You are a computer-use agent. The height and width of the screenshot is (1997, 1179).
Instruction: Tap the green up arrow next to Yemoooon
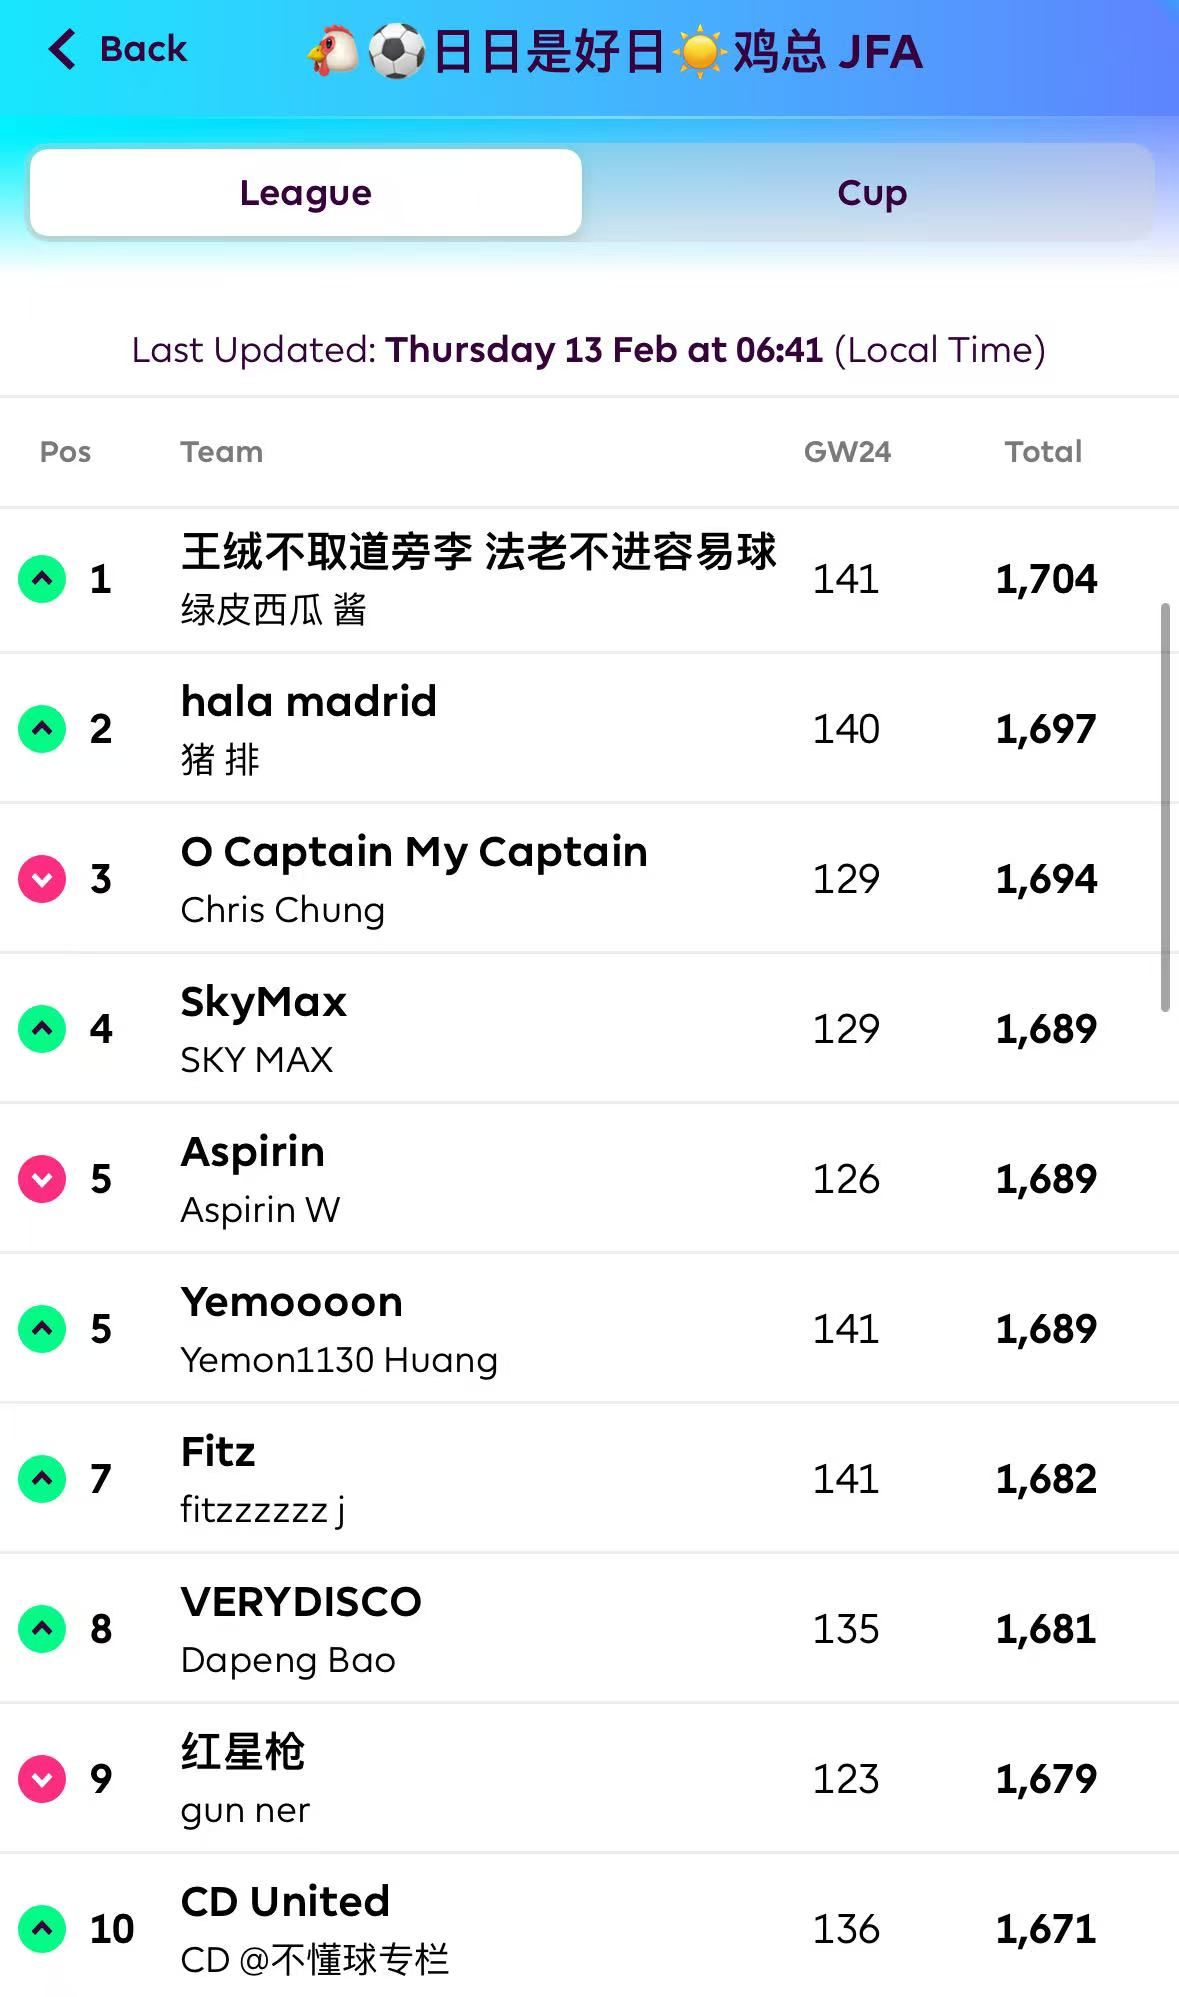coord(42,1329)
